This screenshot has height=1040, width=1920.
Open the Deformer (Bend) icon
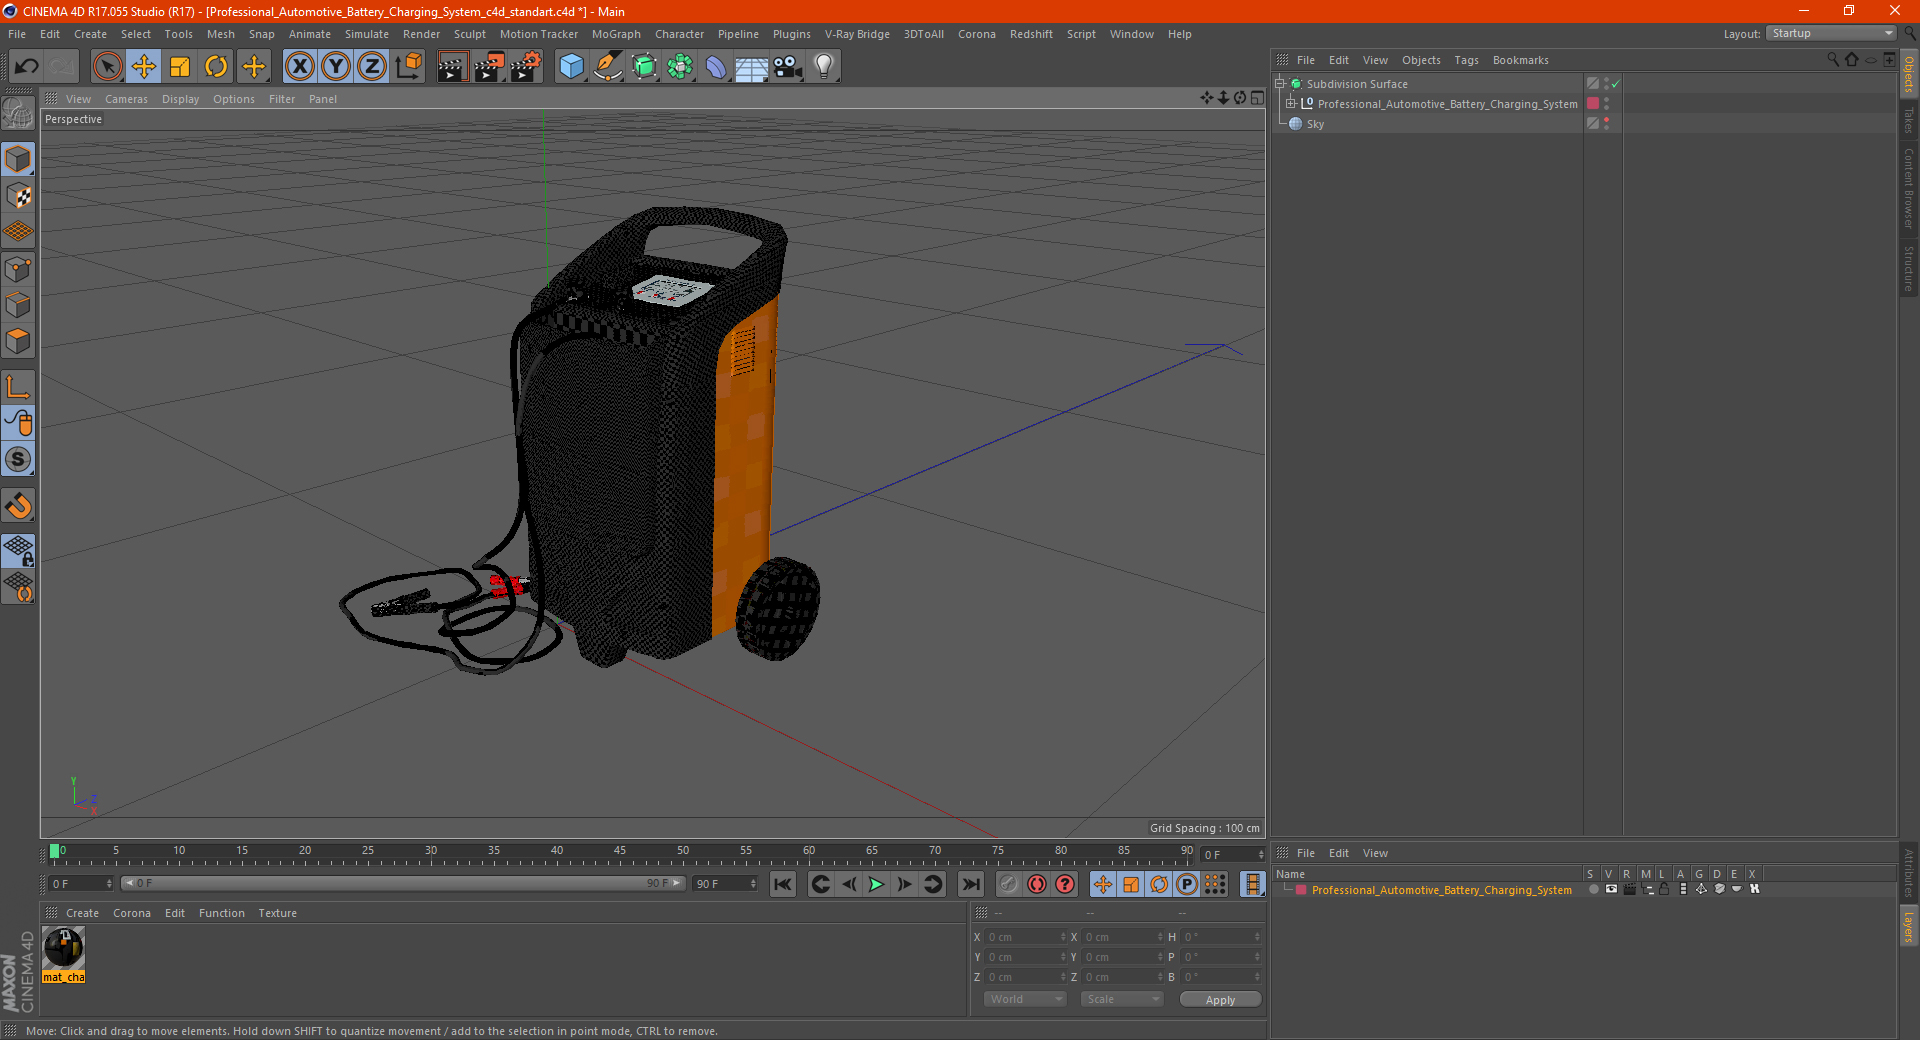(x=716, y=67)
